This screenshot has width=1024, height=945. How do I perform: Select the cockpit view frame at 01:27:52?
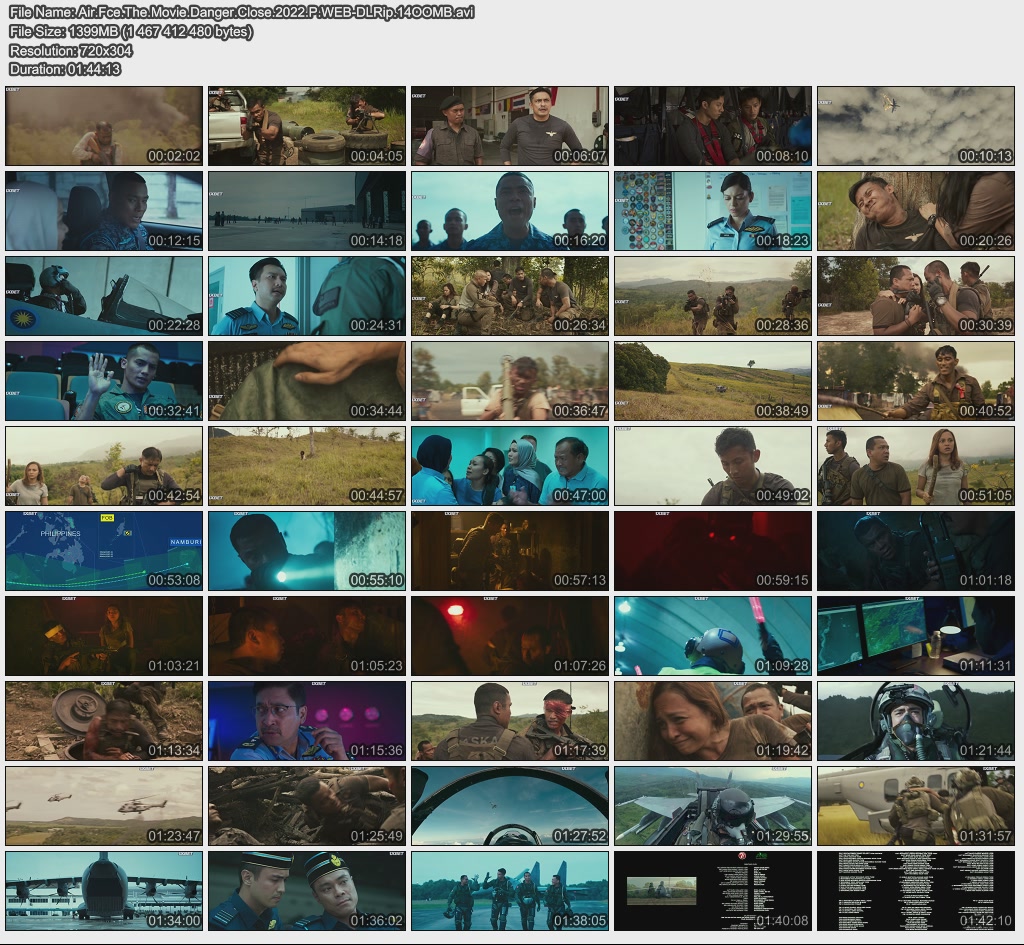[510, 806]
